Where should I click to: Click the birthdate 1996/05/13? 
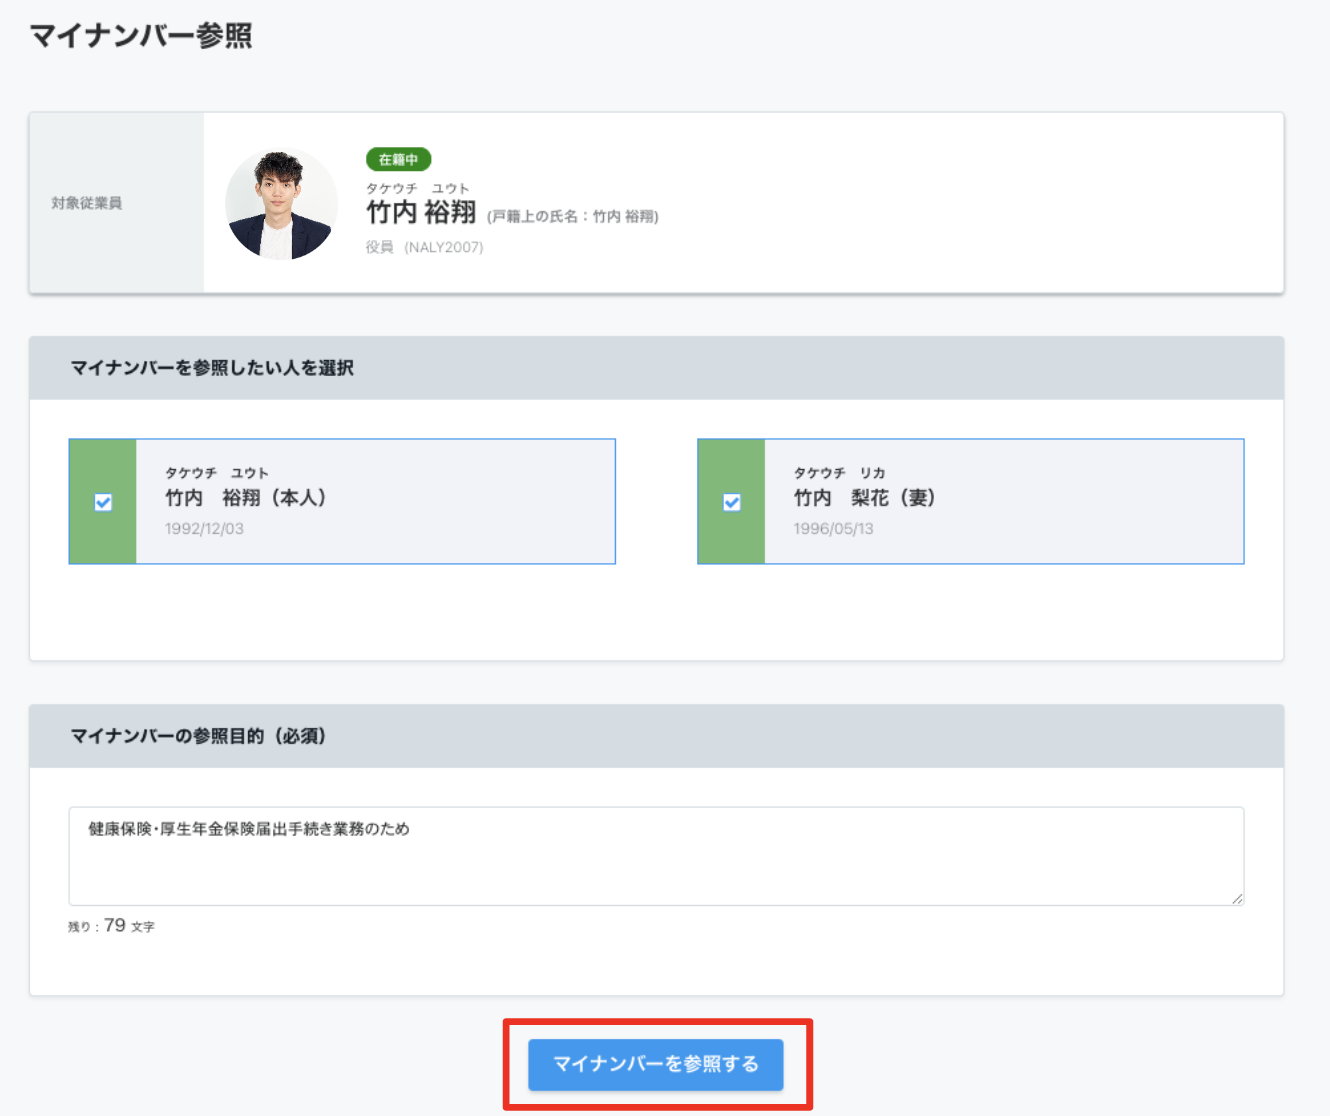point(833,528)
